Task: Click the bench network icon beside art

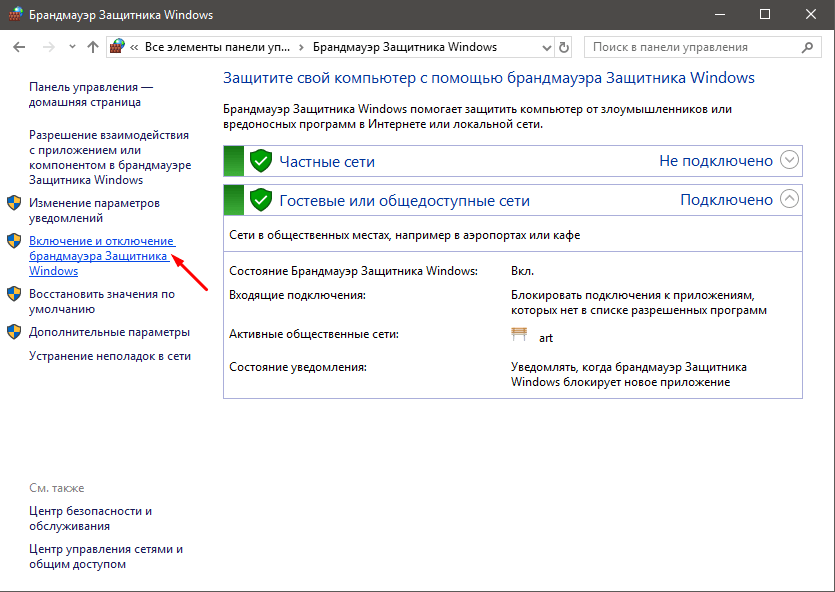Action: pyautogui.click(x=519, y=334)
